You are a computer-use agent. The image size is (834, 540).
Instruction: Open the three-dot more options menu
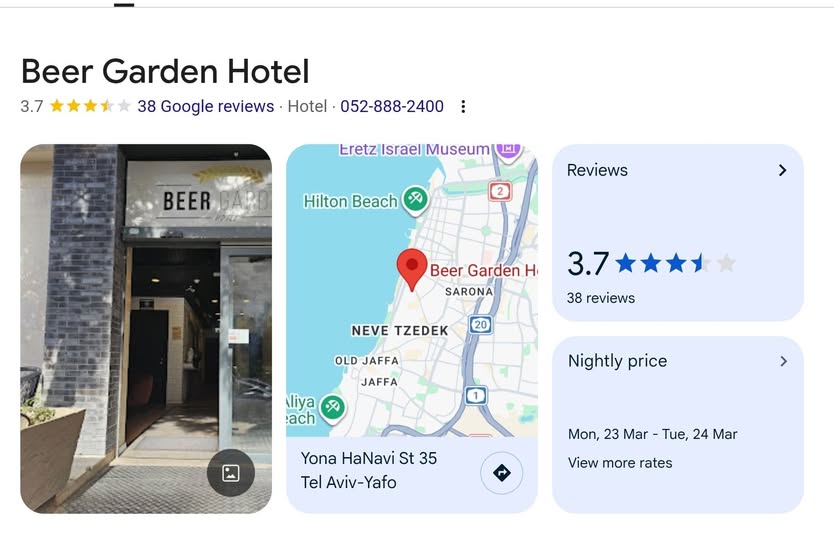pos(463,106)
